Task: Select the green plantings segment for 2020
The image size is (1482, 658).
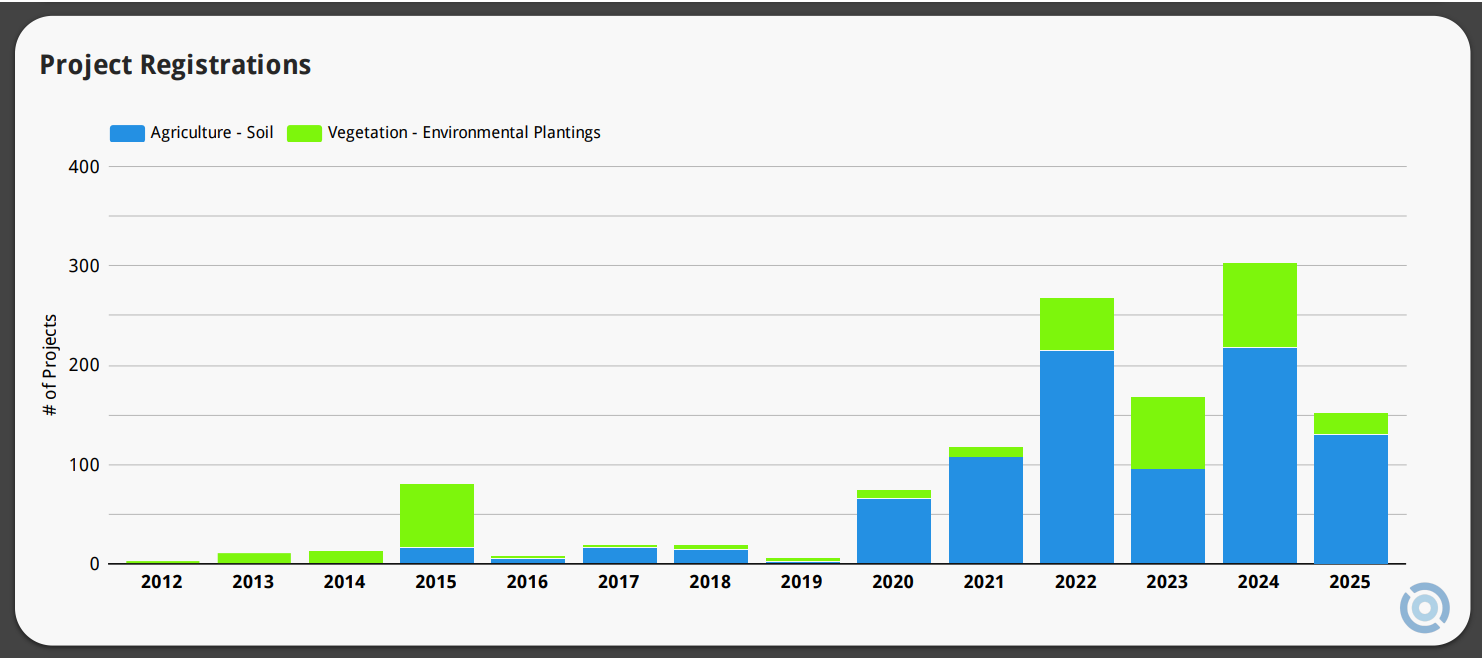Action: (x=894, y=494)
